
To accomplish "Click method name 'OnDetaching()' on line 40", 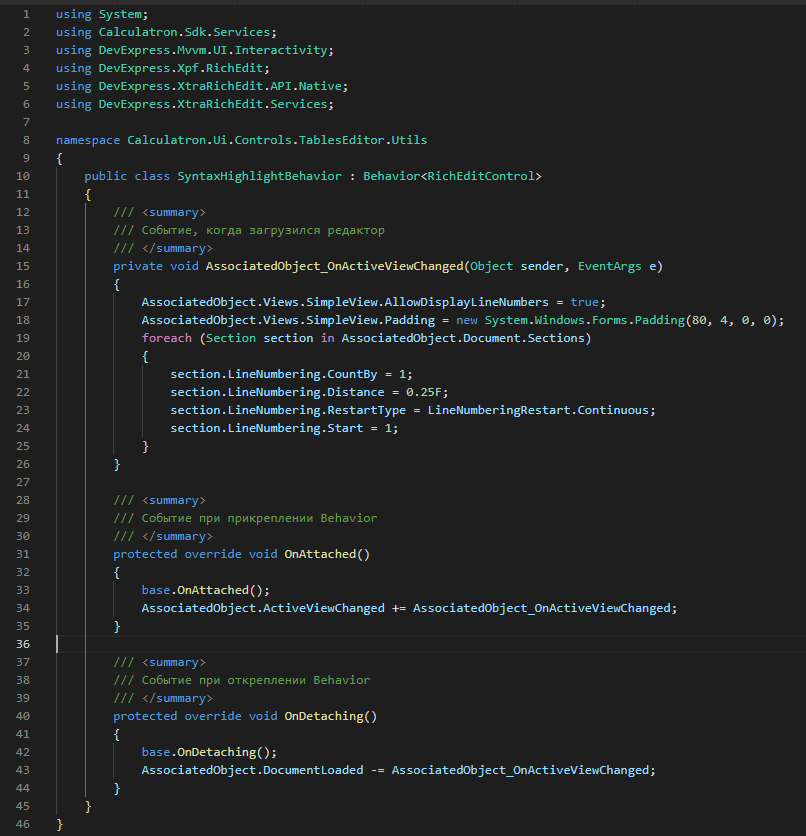I will coord(331,716).
